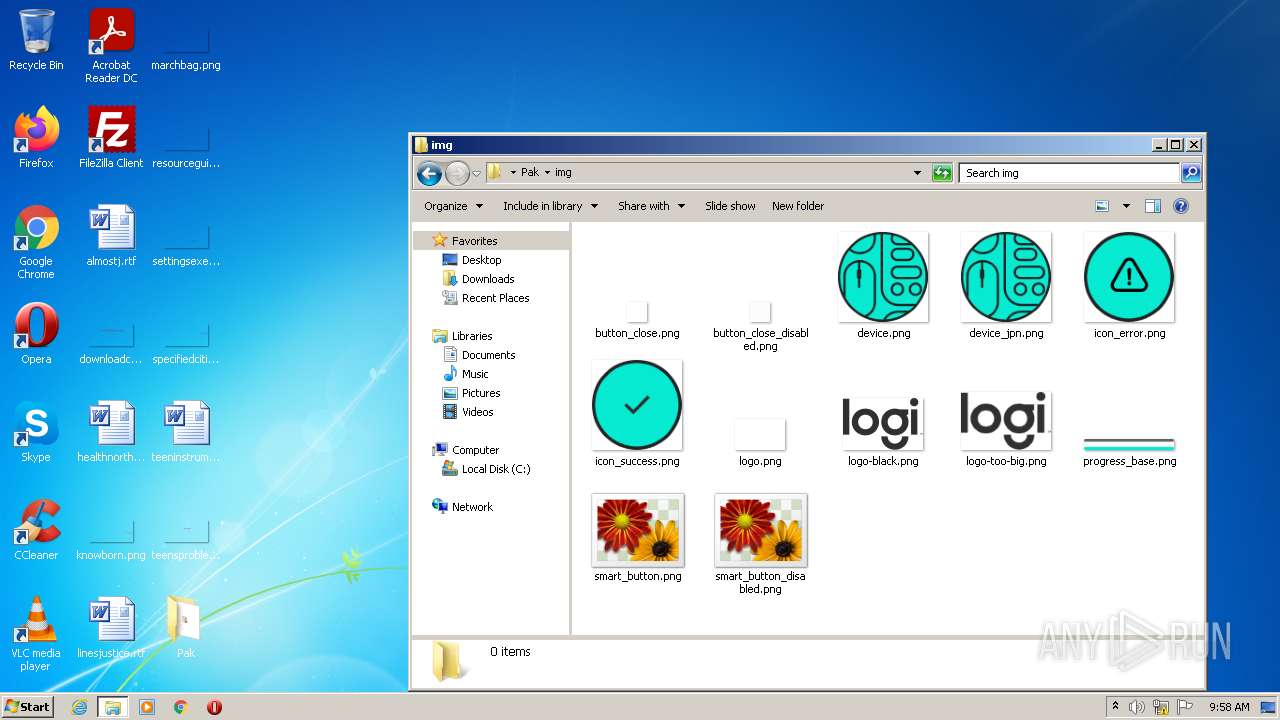Open Downloads in navigation pane
Screen dimensions: 1280x720
[488, 279]
